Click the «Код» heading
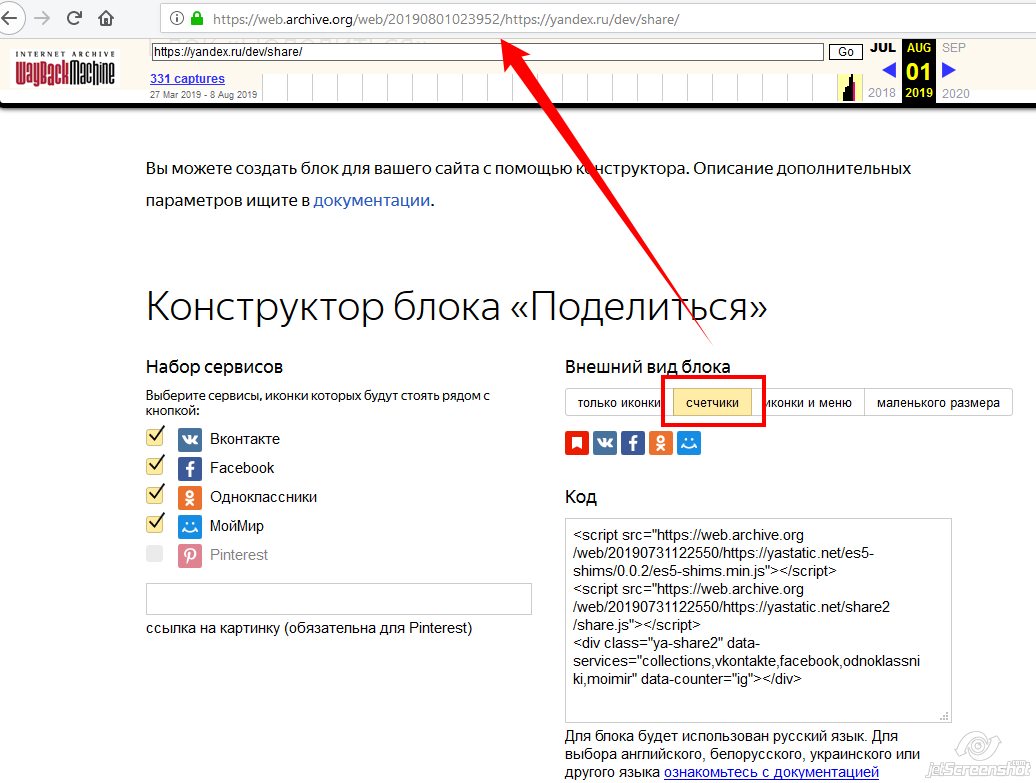This screenshot has height=783, width=1036. [581, 497]
